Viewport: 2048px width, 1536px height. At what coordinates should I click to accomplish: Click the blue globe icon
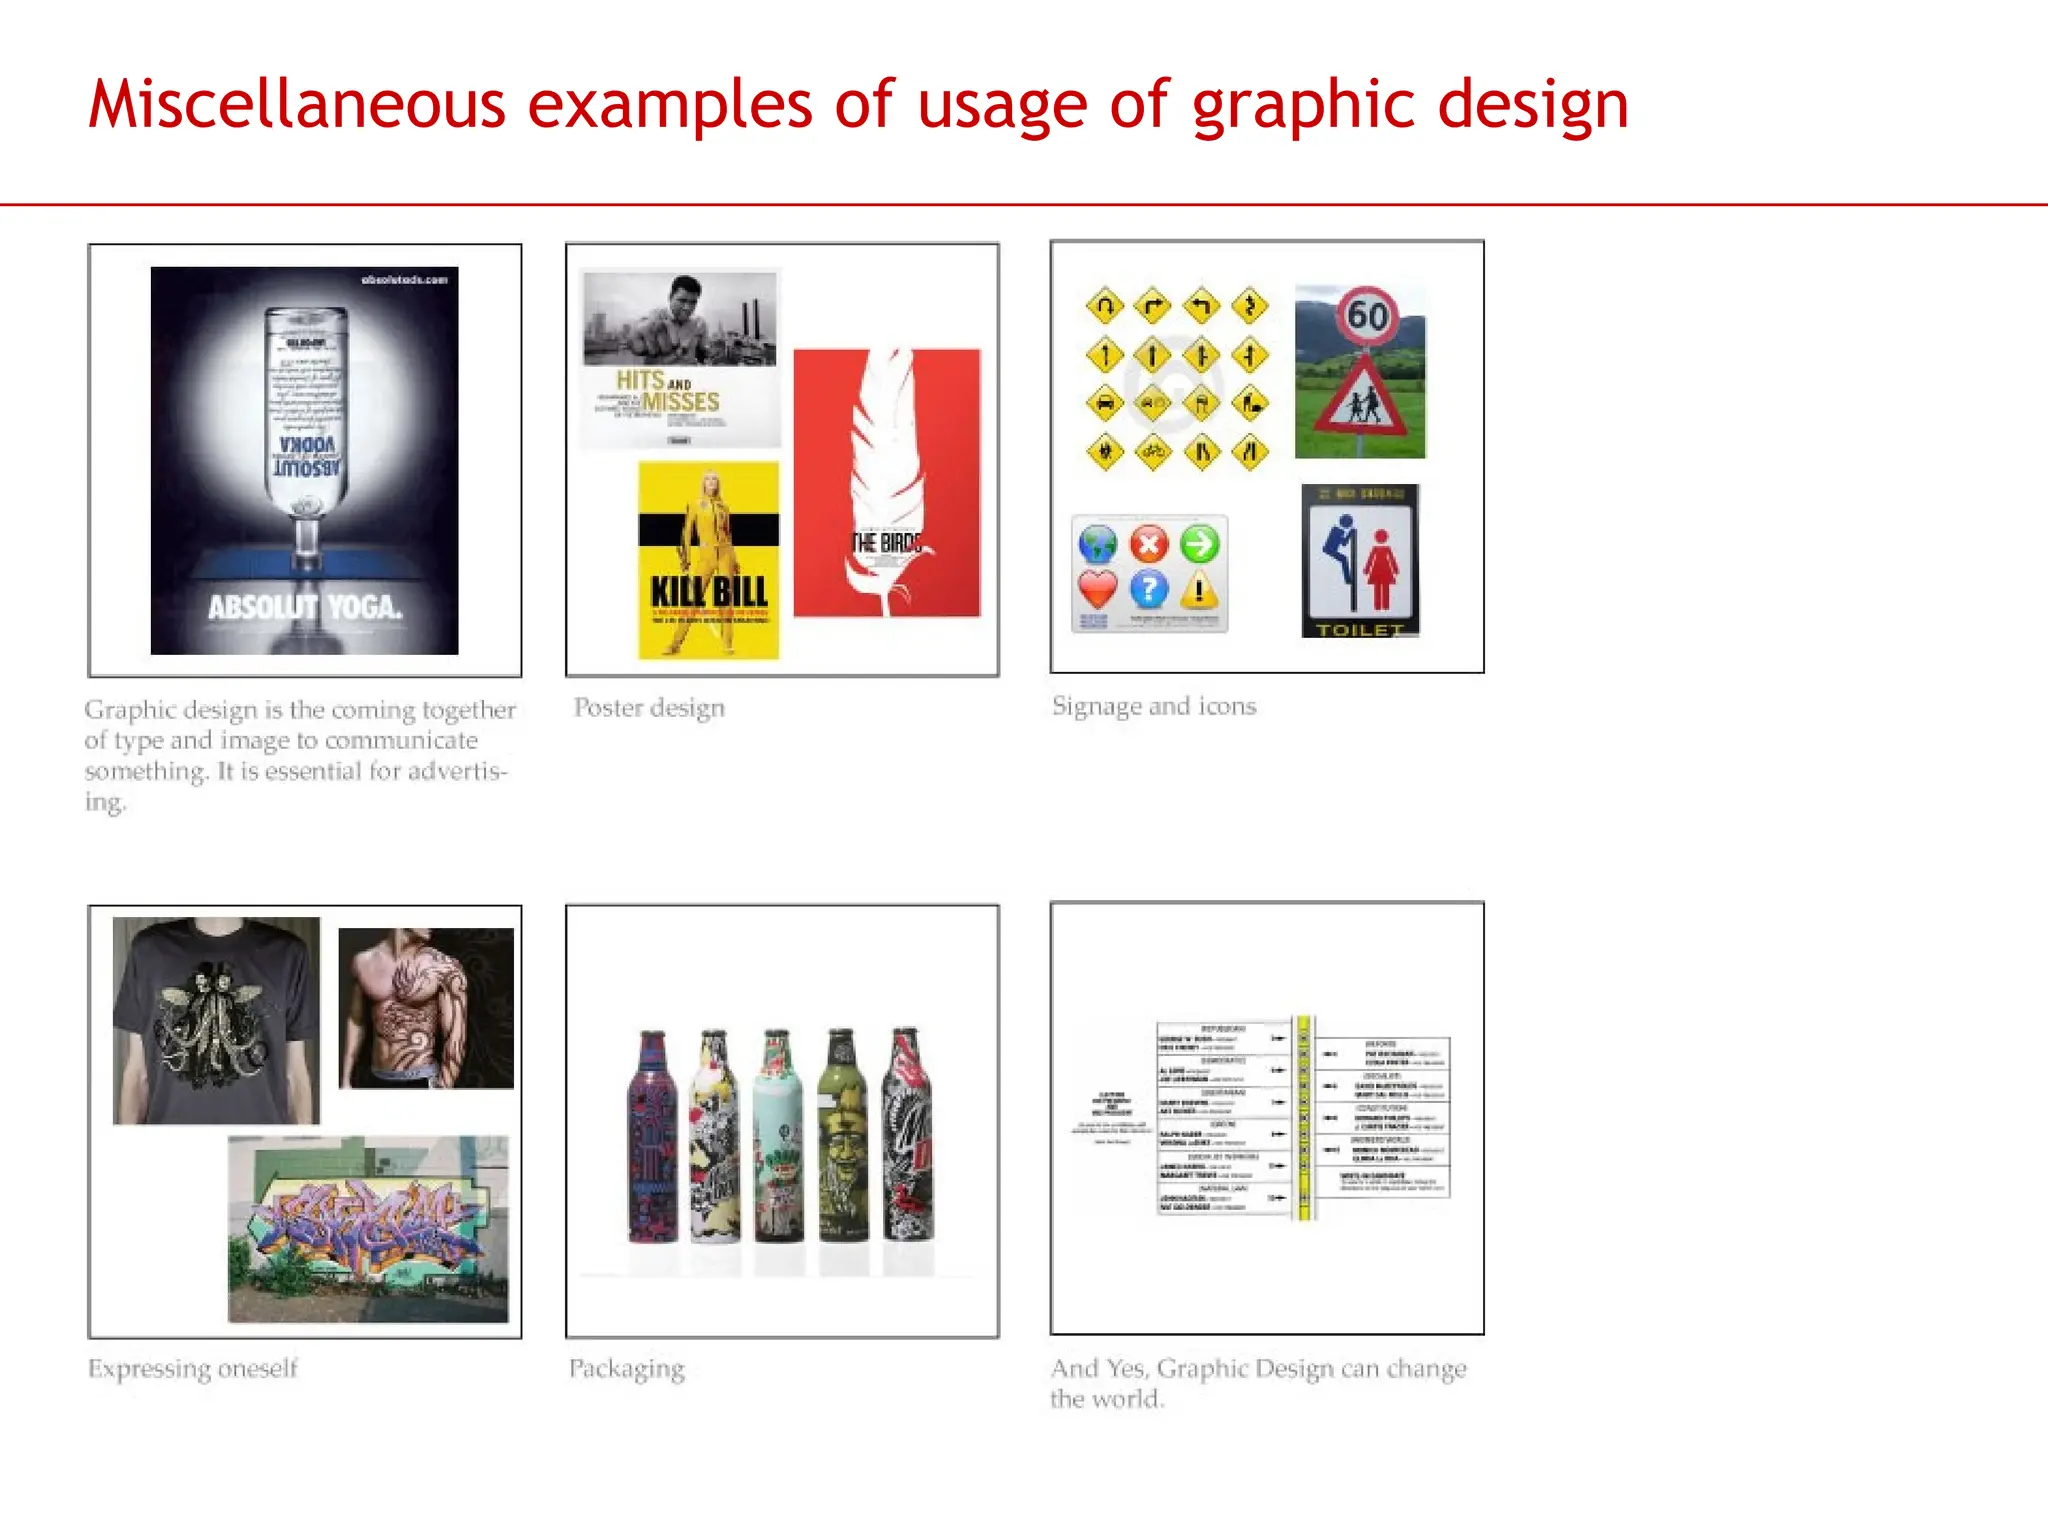pos(1098,545)
